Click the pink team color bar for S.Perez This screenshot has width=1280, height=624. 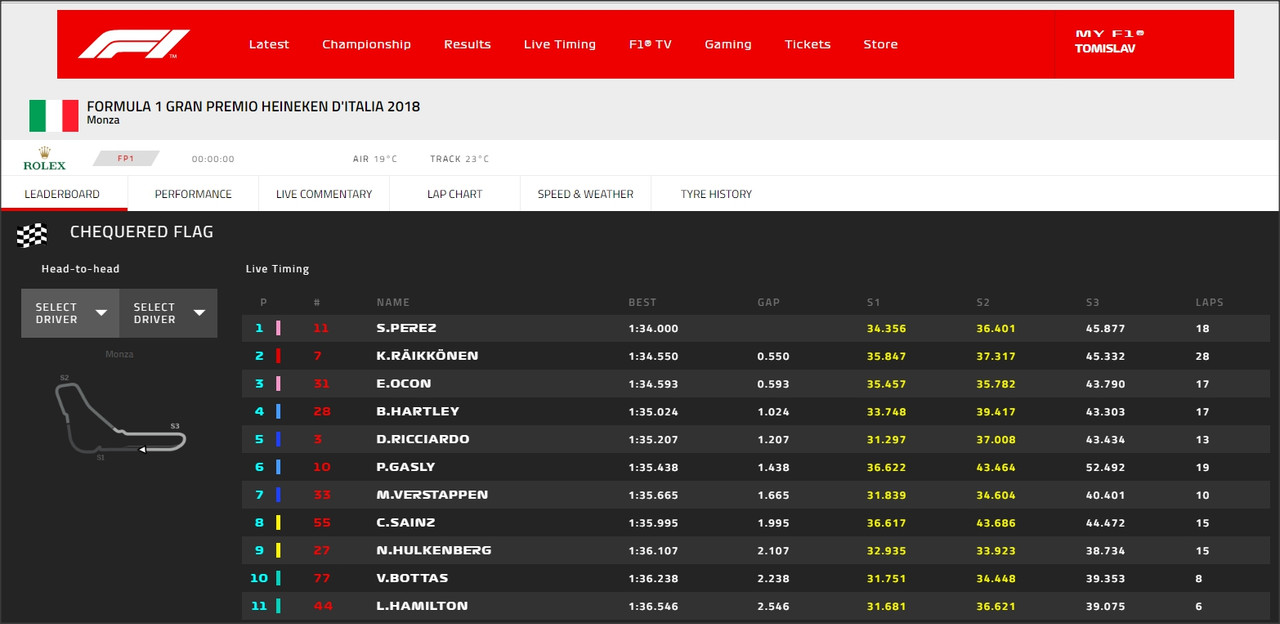pyautogui.click(x=278, y=328)
